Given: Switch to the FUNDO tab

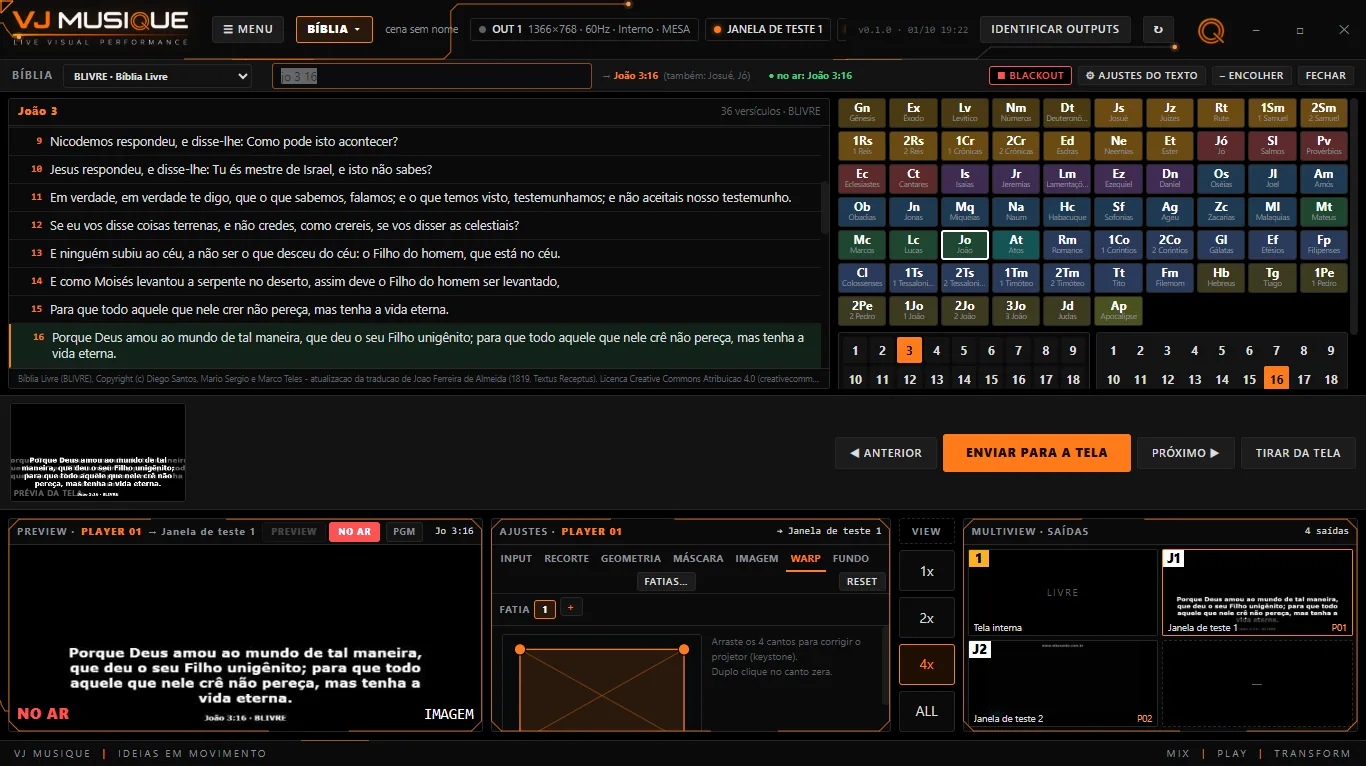Looking at the screenshot, I should tap(851, 559).
